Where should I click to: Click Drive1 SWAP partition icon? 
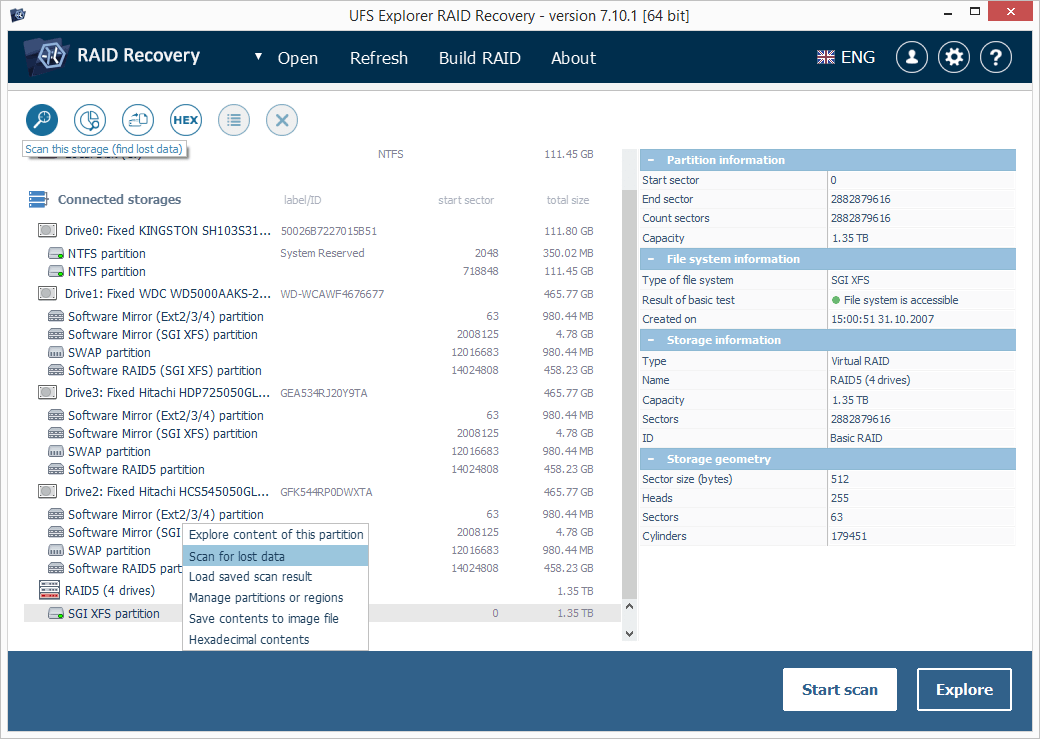coord(56,352)
